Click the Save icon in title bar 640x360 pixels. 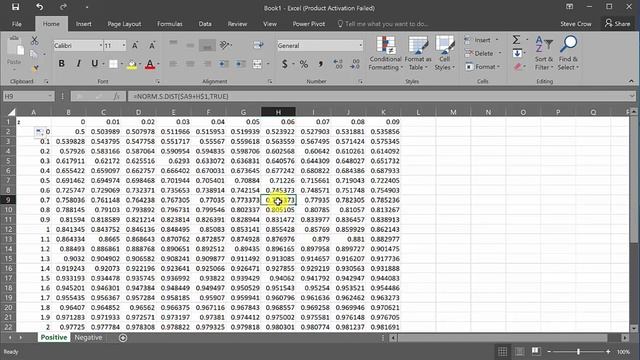15,7
